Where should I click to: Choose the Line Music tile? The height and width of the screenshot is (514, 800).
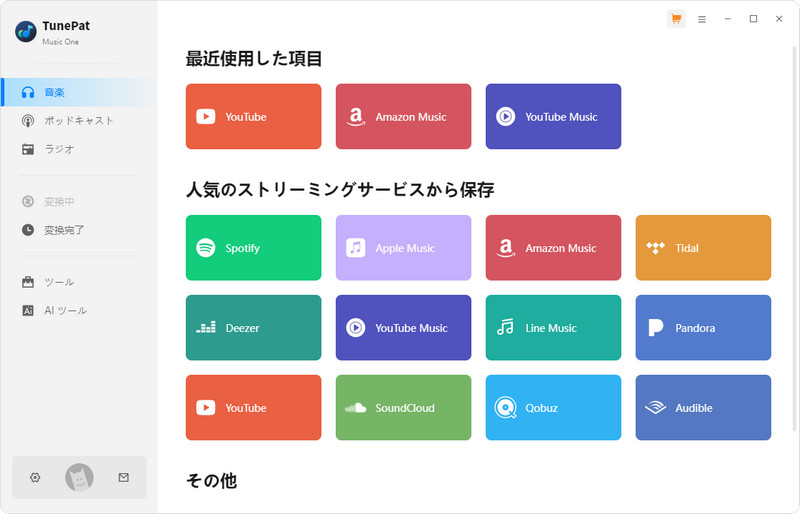coord(554,328)
